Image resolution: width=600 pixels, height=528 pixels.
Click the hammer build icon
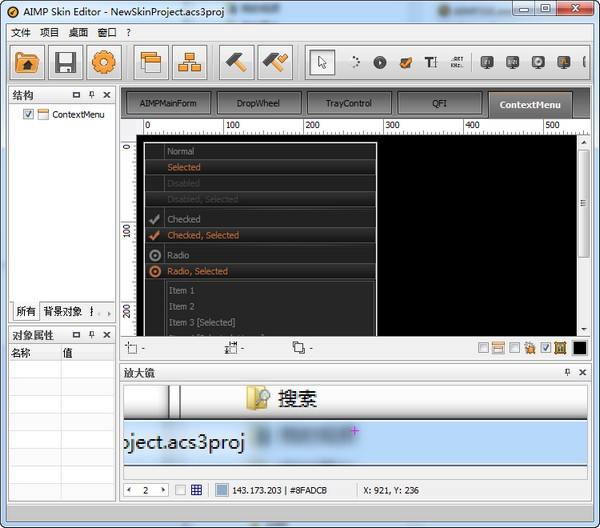pyautogui.click(x=237, y=62)
